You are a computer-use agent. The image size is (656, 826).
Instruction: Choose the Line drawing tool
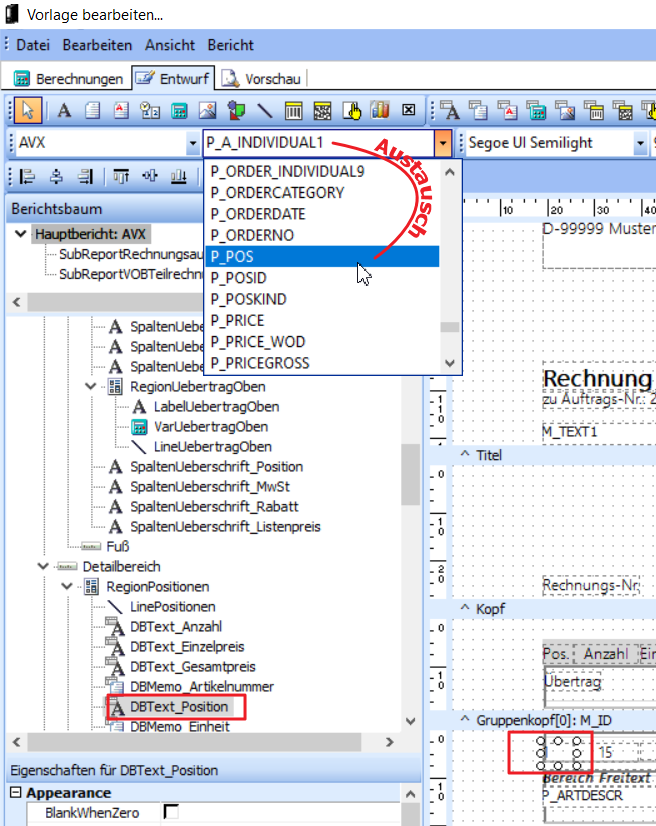click(265, 111)
